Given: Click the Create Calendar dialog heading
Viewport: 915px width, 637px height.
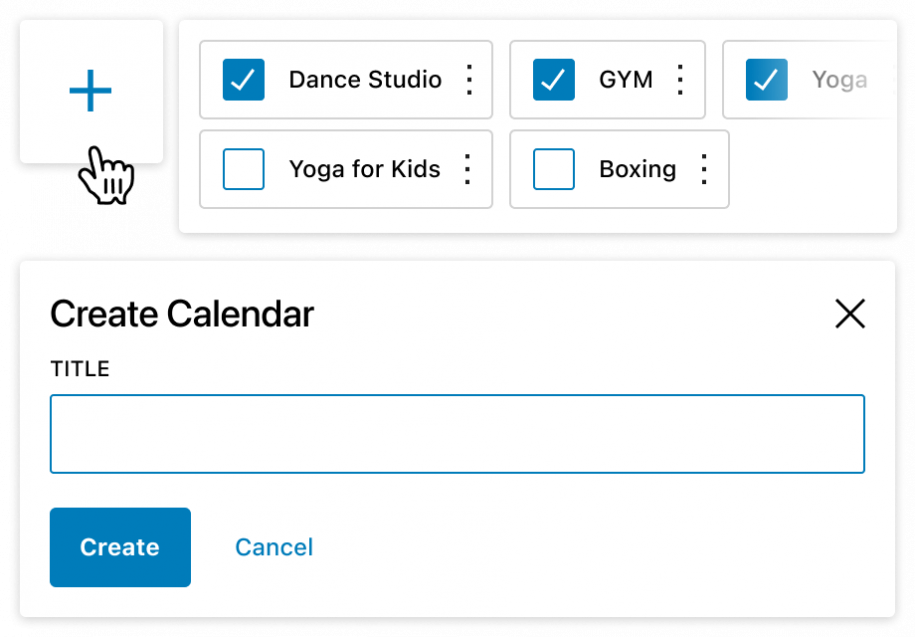Looking at the screenshot, I should coord(181,313).
